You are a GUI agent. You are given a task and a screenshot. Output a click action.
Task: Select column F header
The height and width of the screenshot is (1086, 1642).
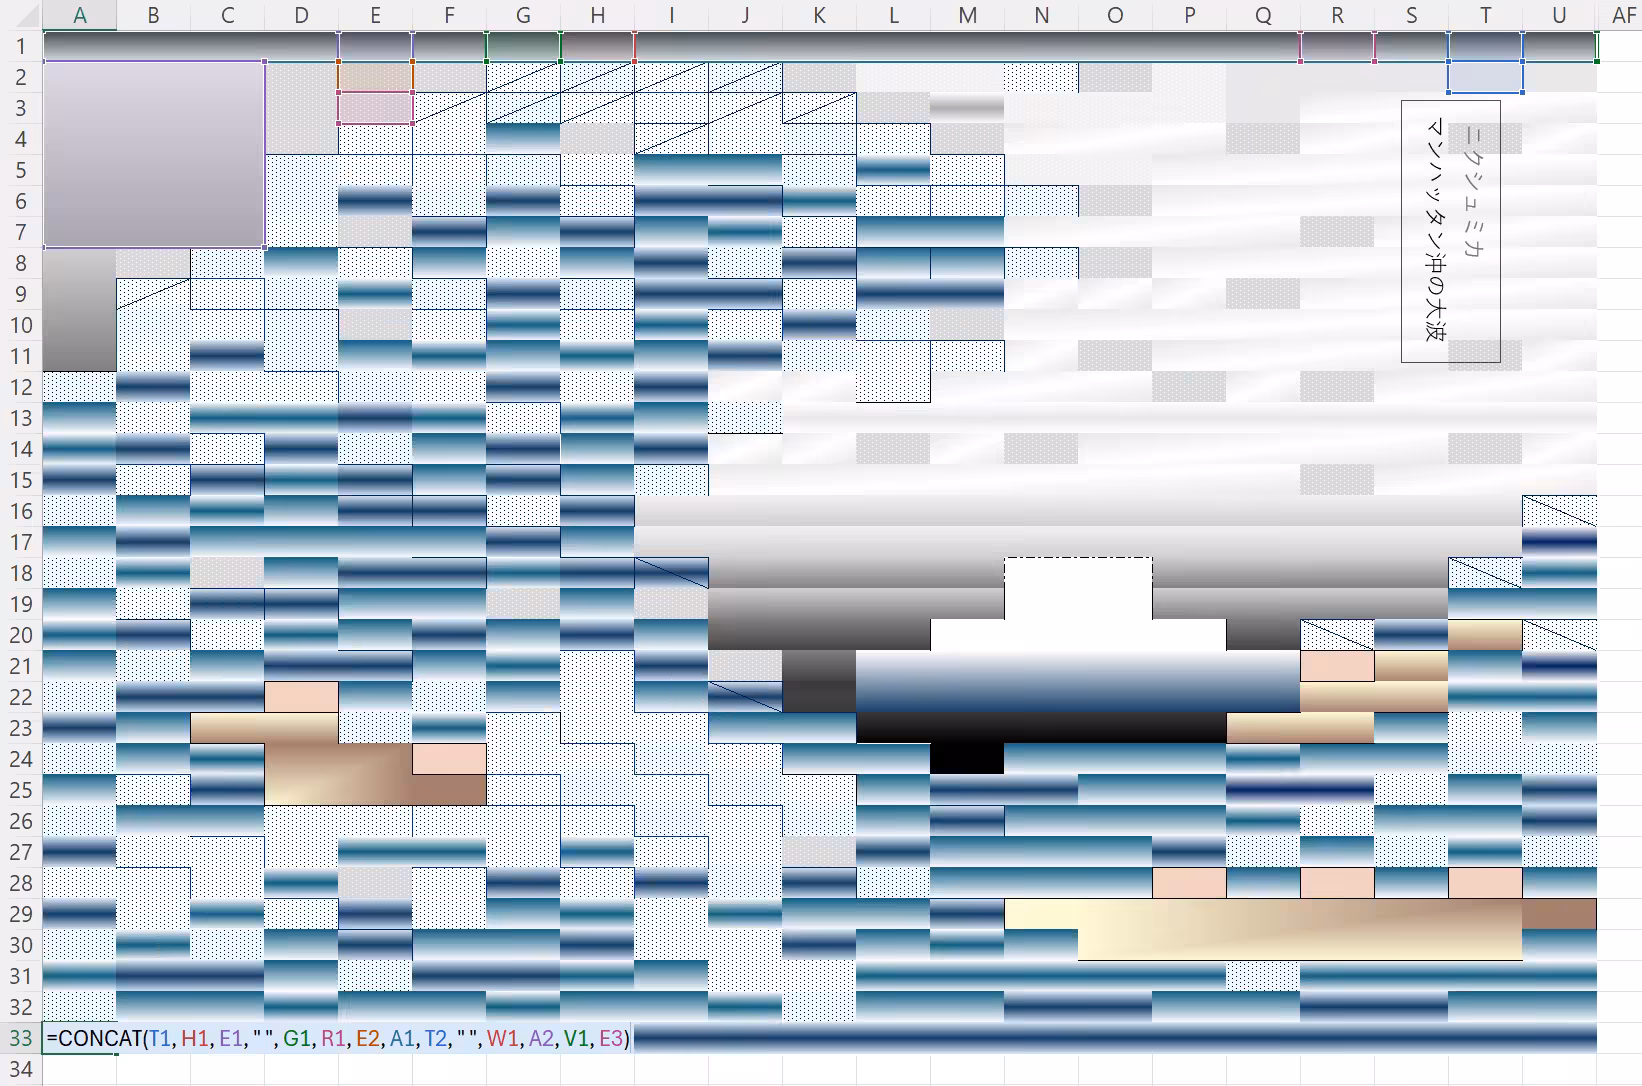point(449,15)
